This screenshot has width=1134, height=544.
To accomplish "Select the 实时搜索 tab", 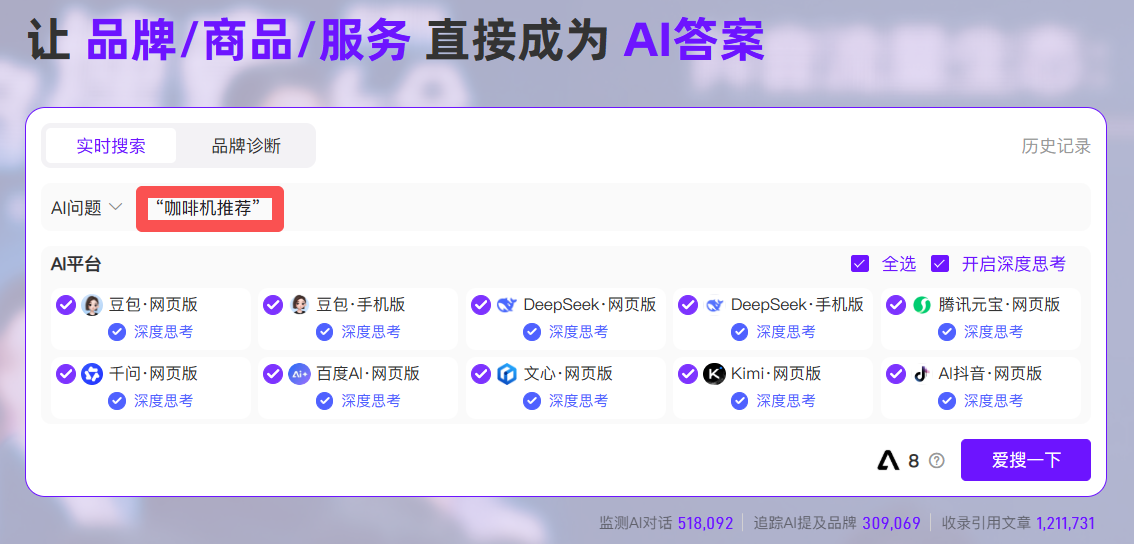I will coord(111,146).
